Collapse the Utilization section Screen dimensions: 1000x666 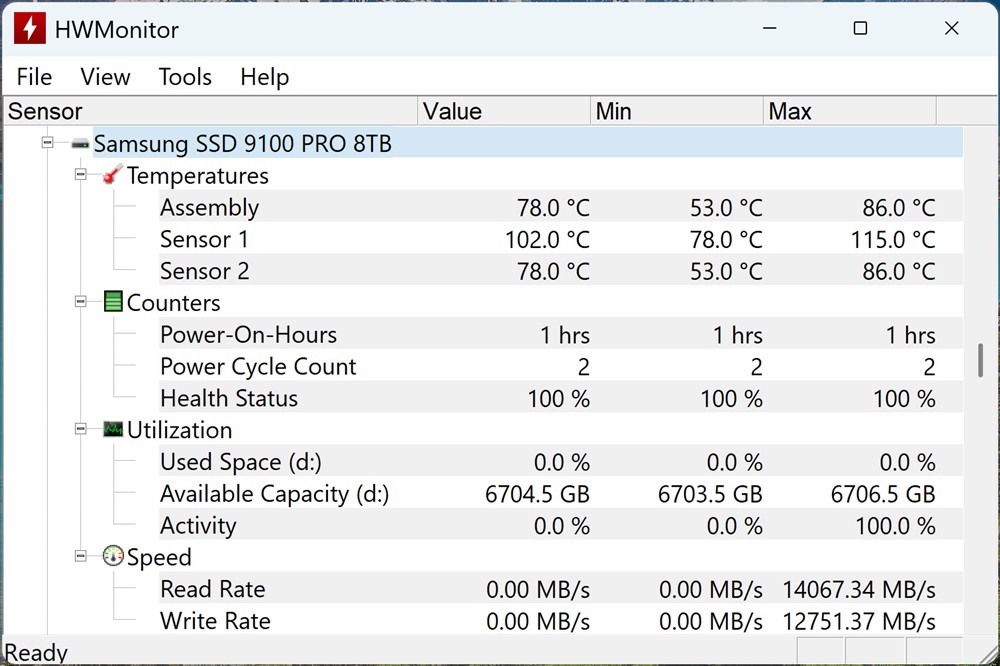click(79, 429)
